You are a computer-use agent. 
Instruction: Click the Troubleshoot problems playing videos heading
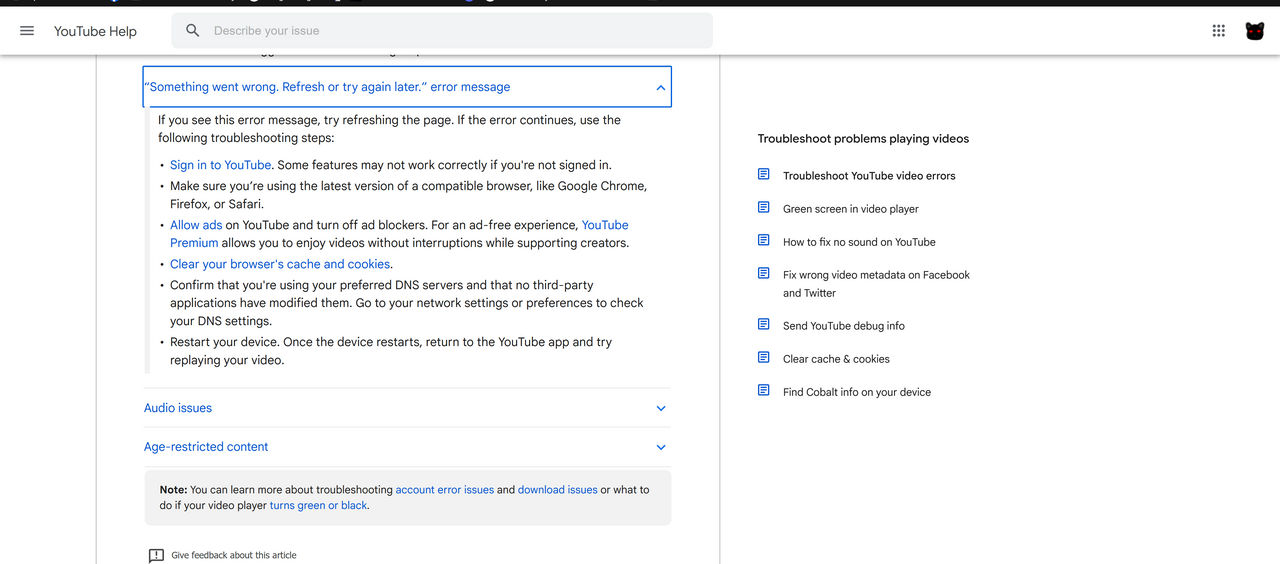[x=863, y=139]
